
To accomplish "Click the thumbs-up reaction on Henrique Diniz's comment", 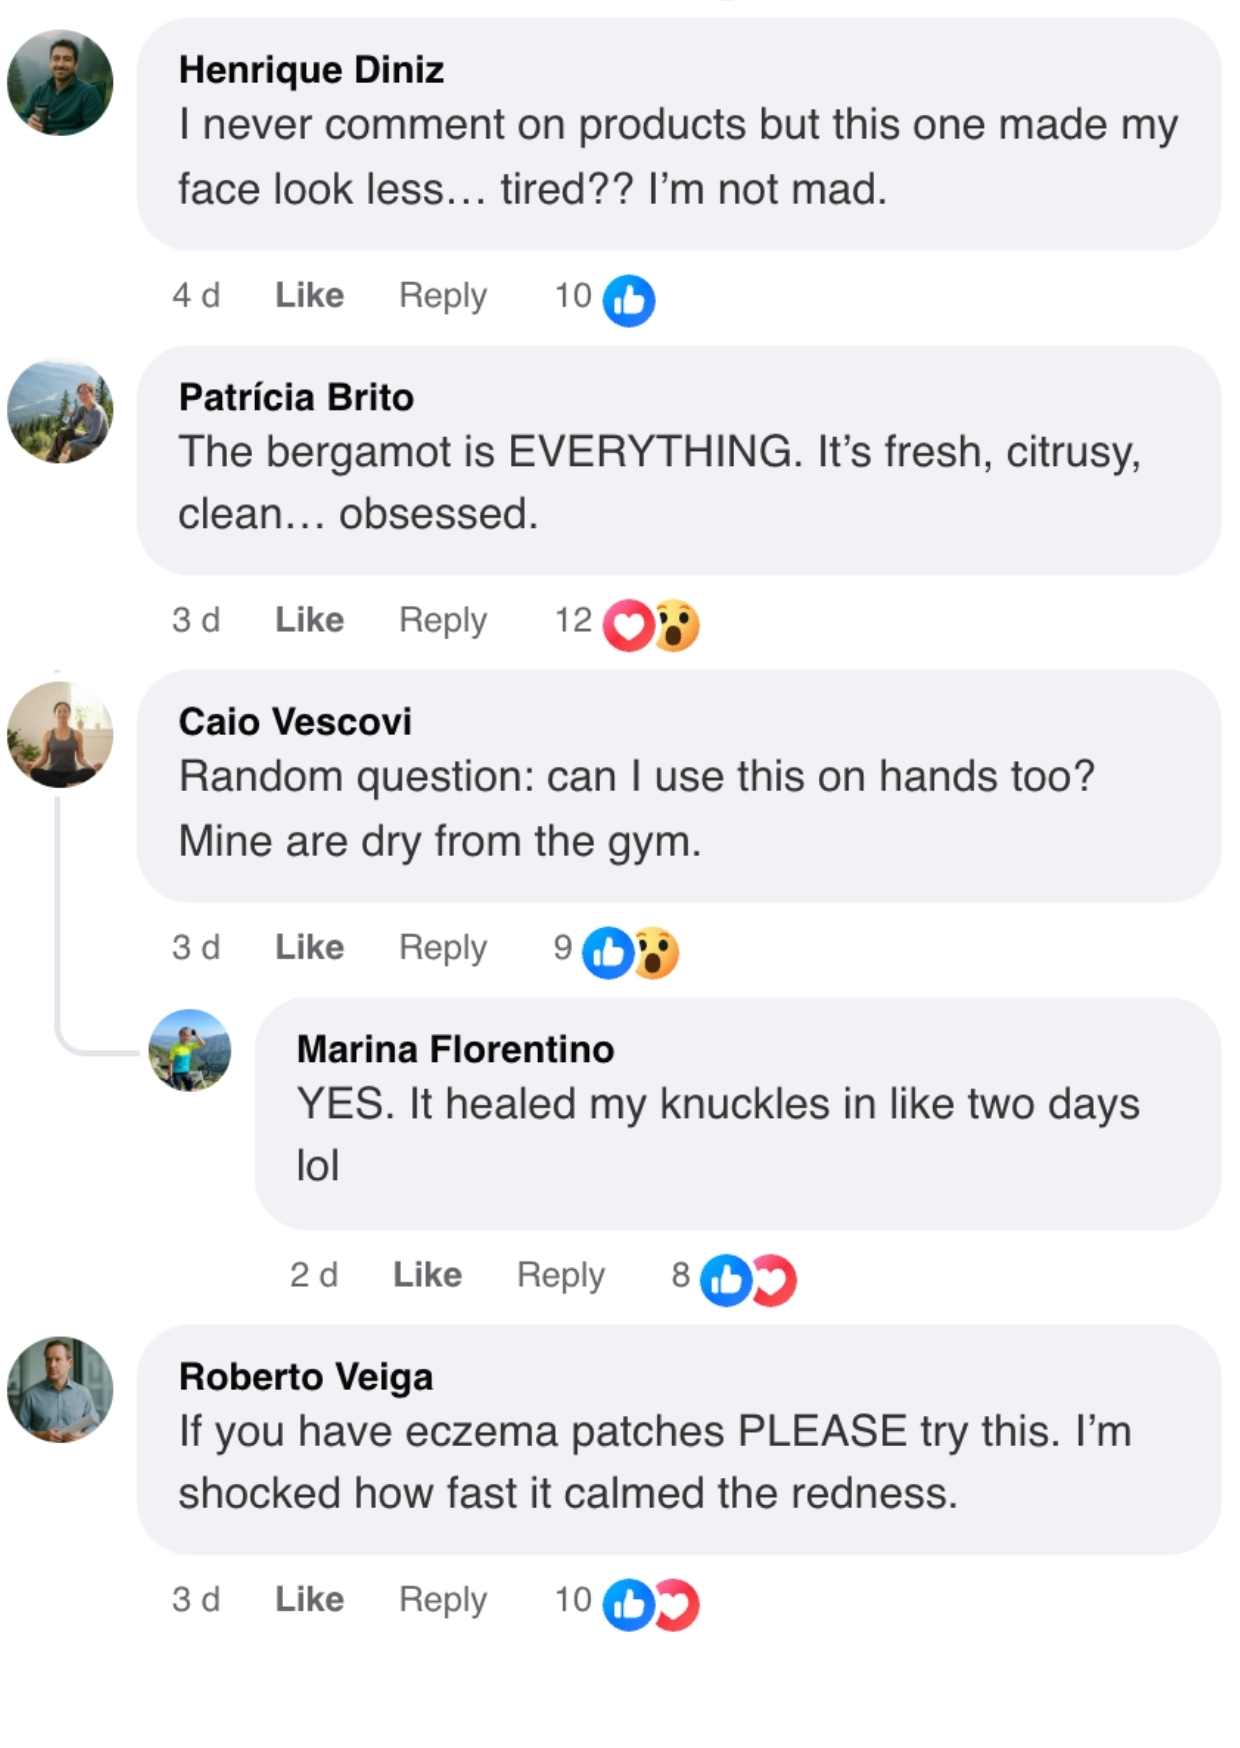I will pyautogui.click(x=629, y=300).
